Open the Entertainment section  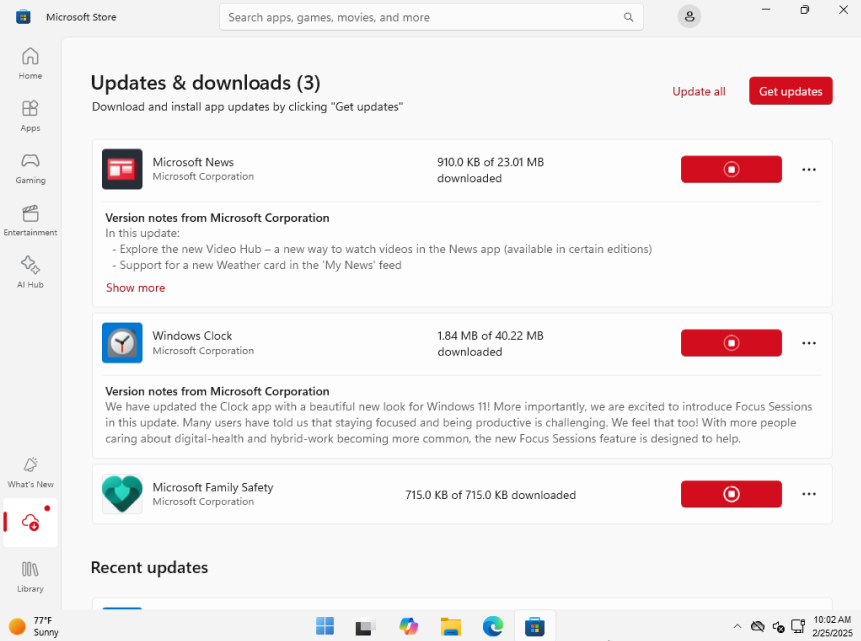coord(30,220)
